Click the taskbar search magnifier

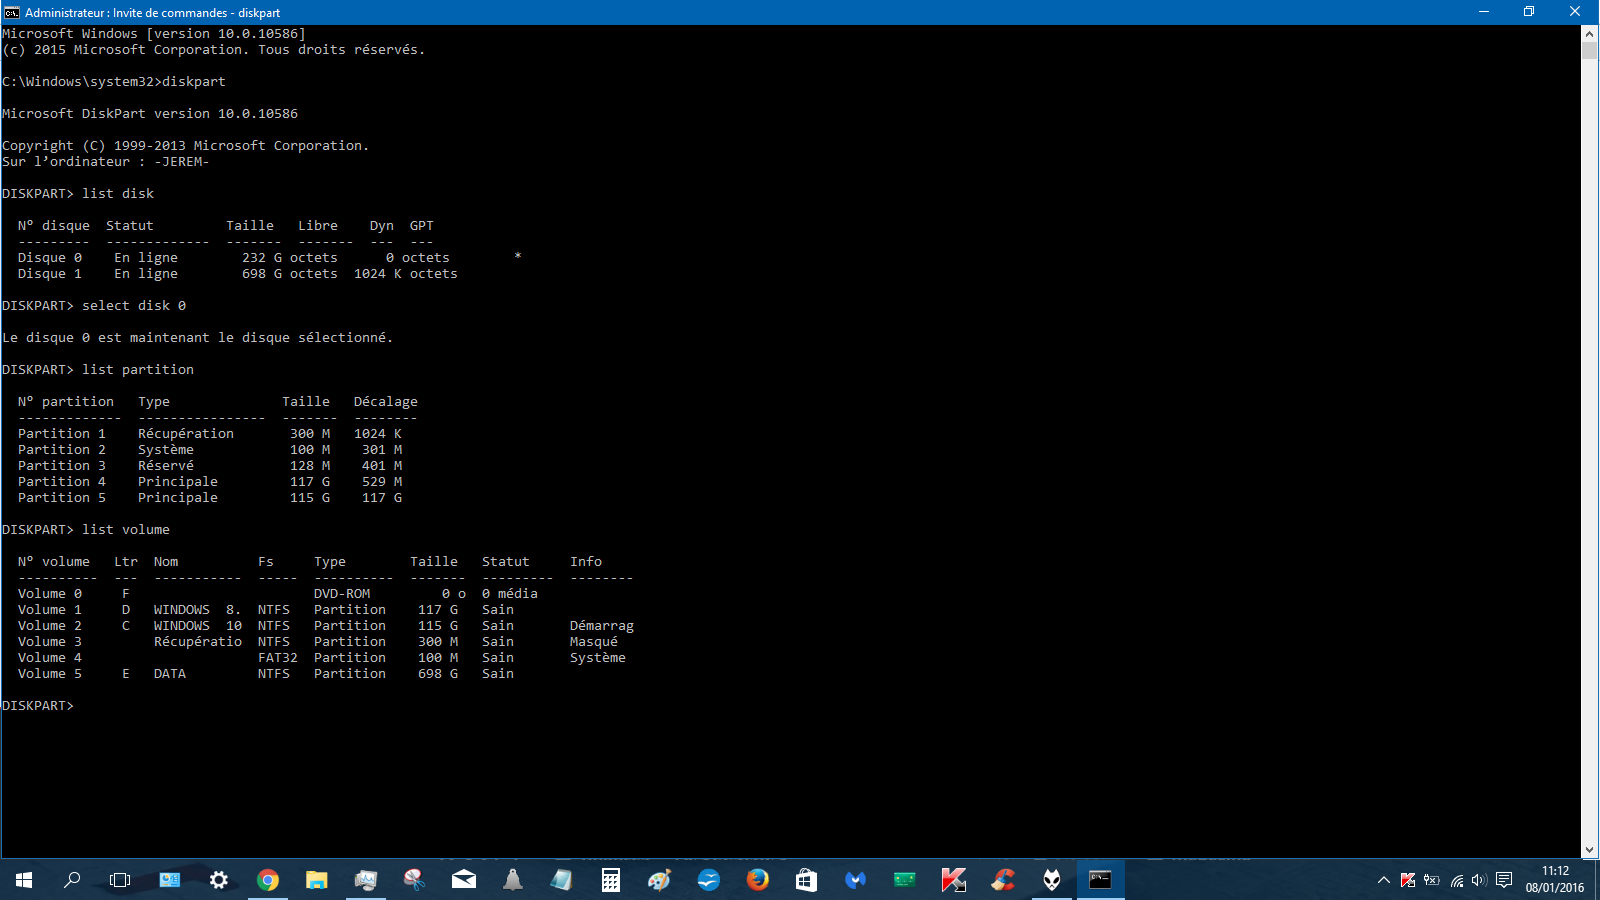(72, 880)
